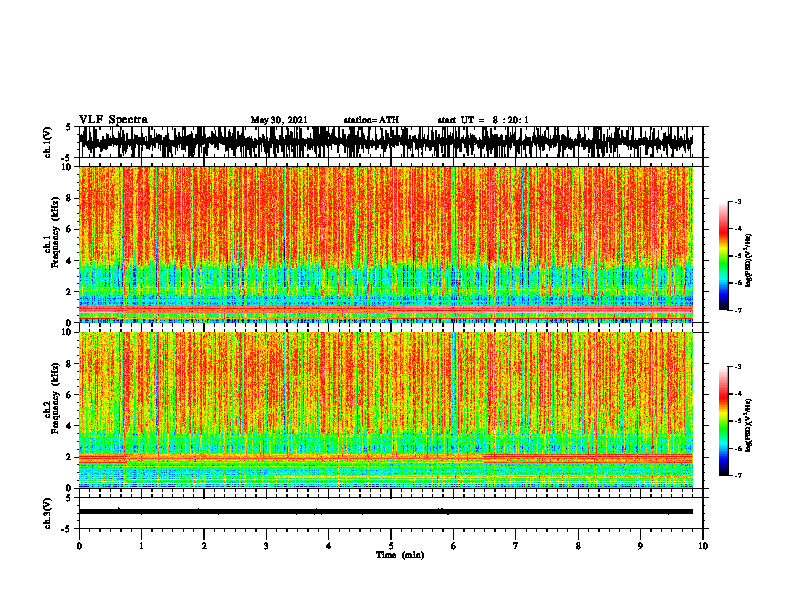
Task: Click the ch.3 flat black waveform trace
Action: pos(385,512)
